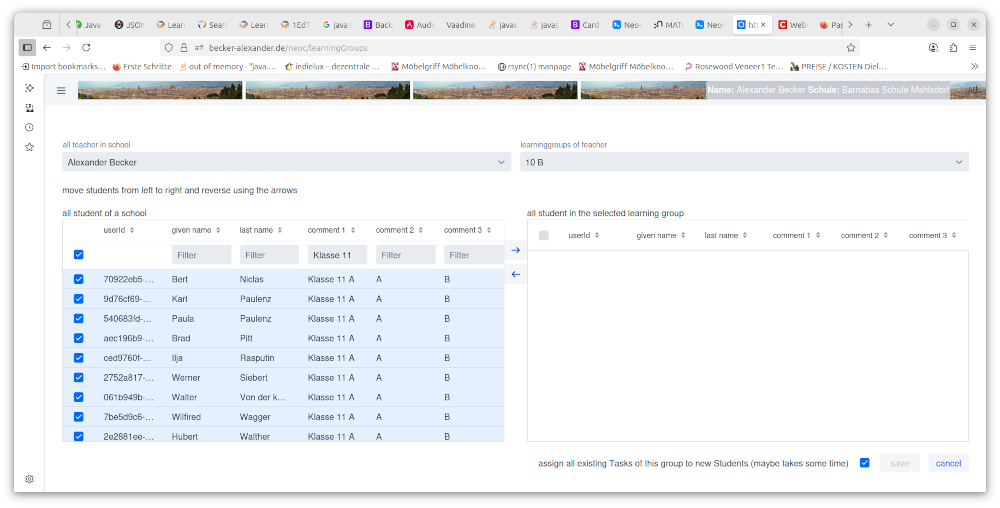
Task: Sort right table by comment 3
Action: (932, 235)
